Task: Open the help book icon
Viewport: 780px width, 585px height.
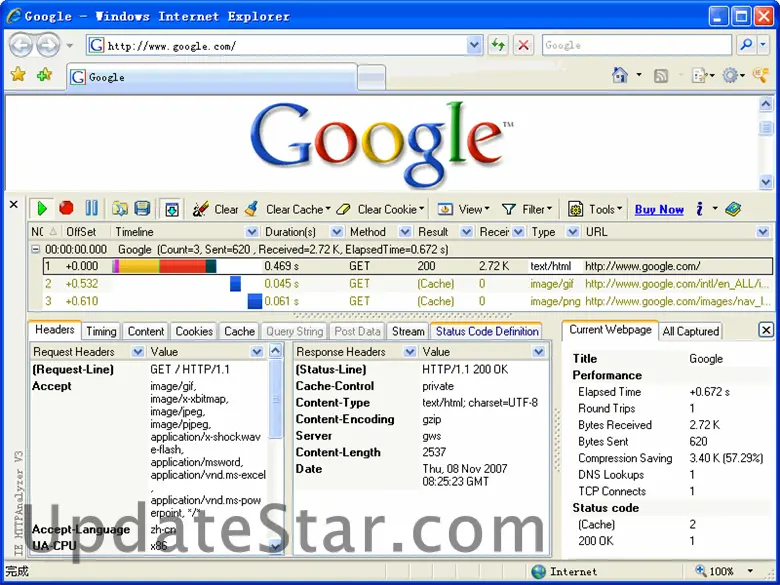Action: [733, 209]
